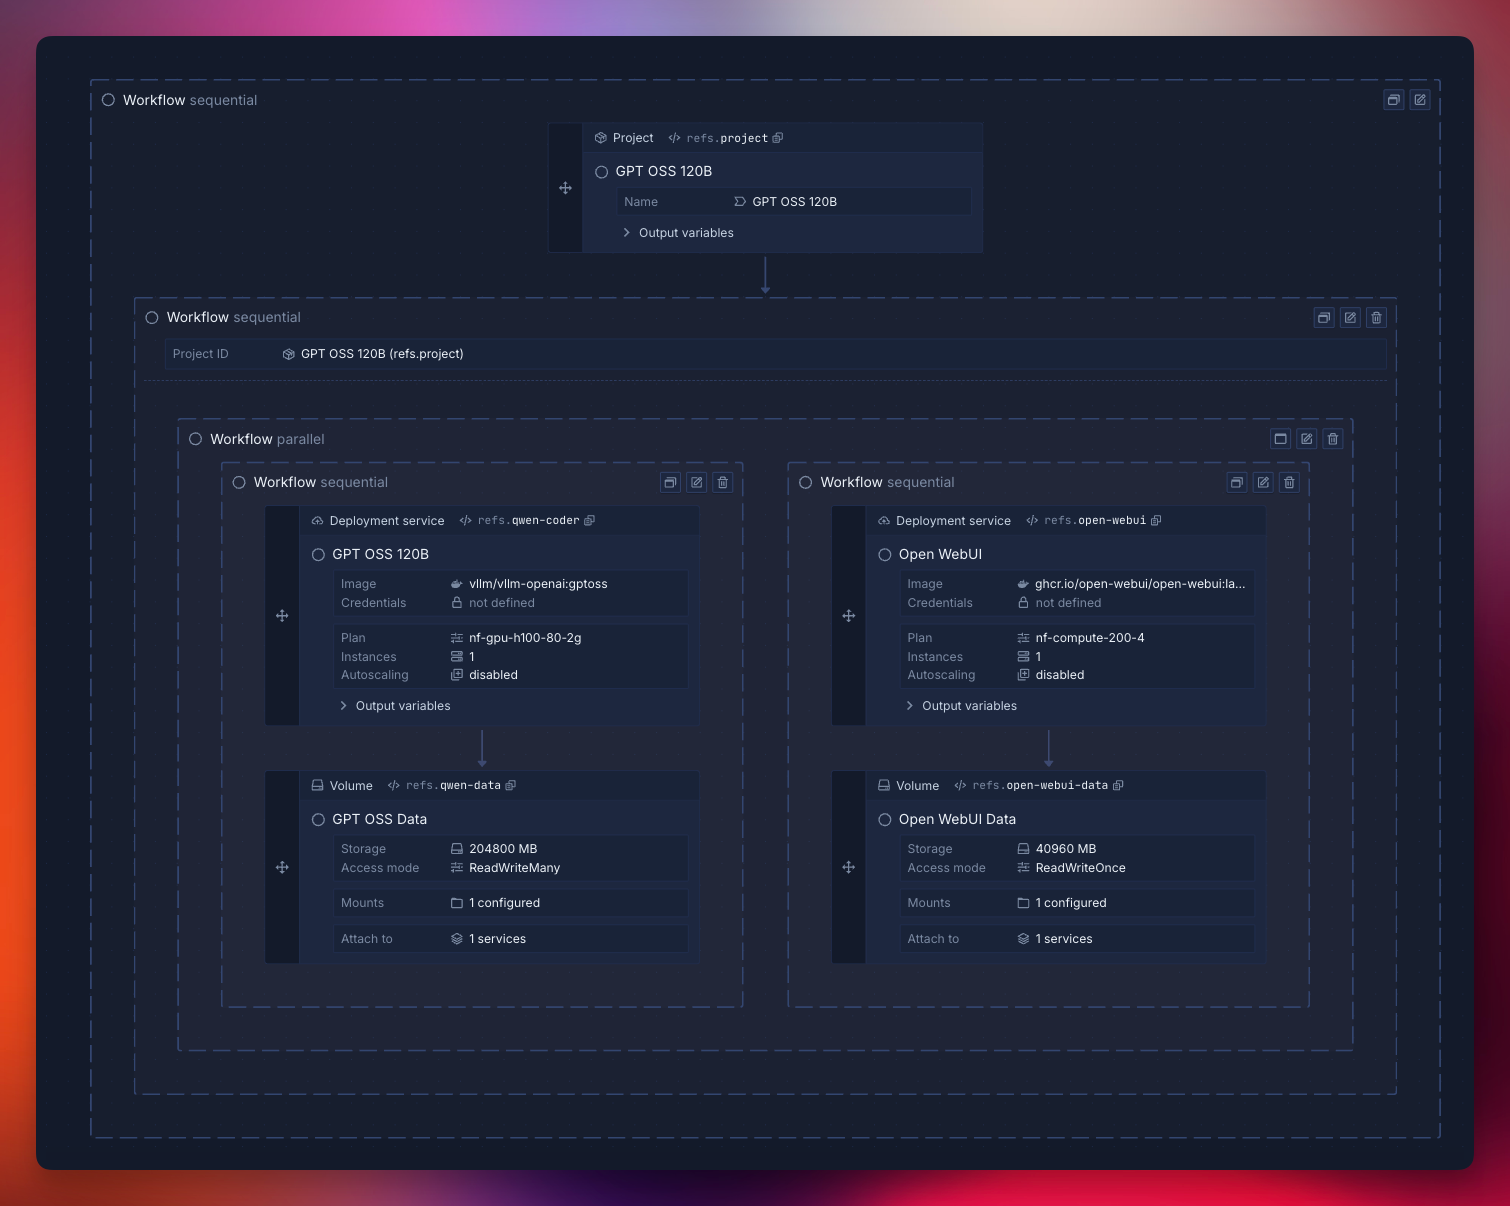This screenshot has width=1510, height=1206.
Task: Copy the refs.open-webui-data reference
Action: (1118, 786)
